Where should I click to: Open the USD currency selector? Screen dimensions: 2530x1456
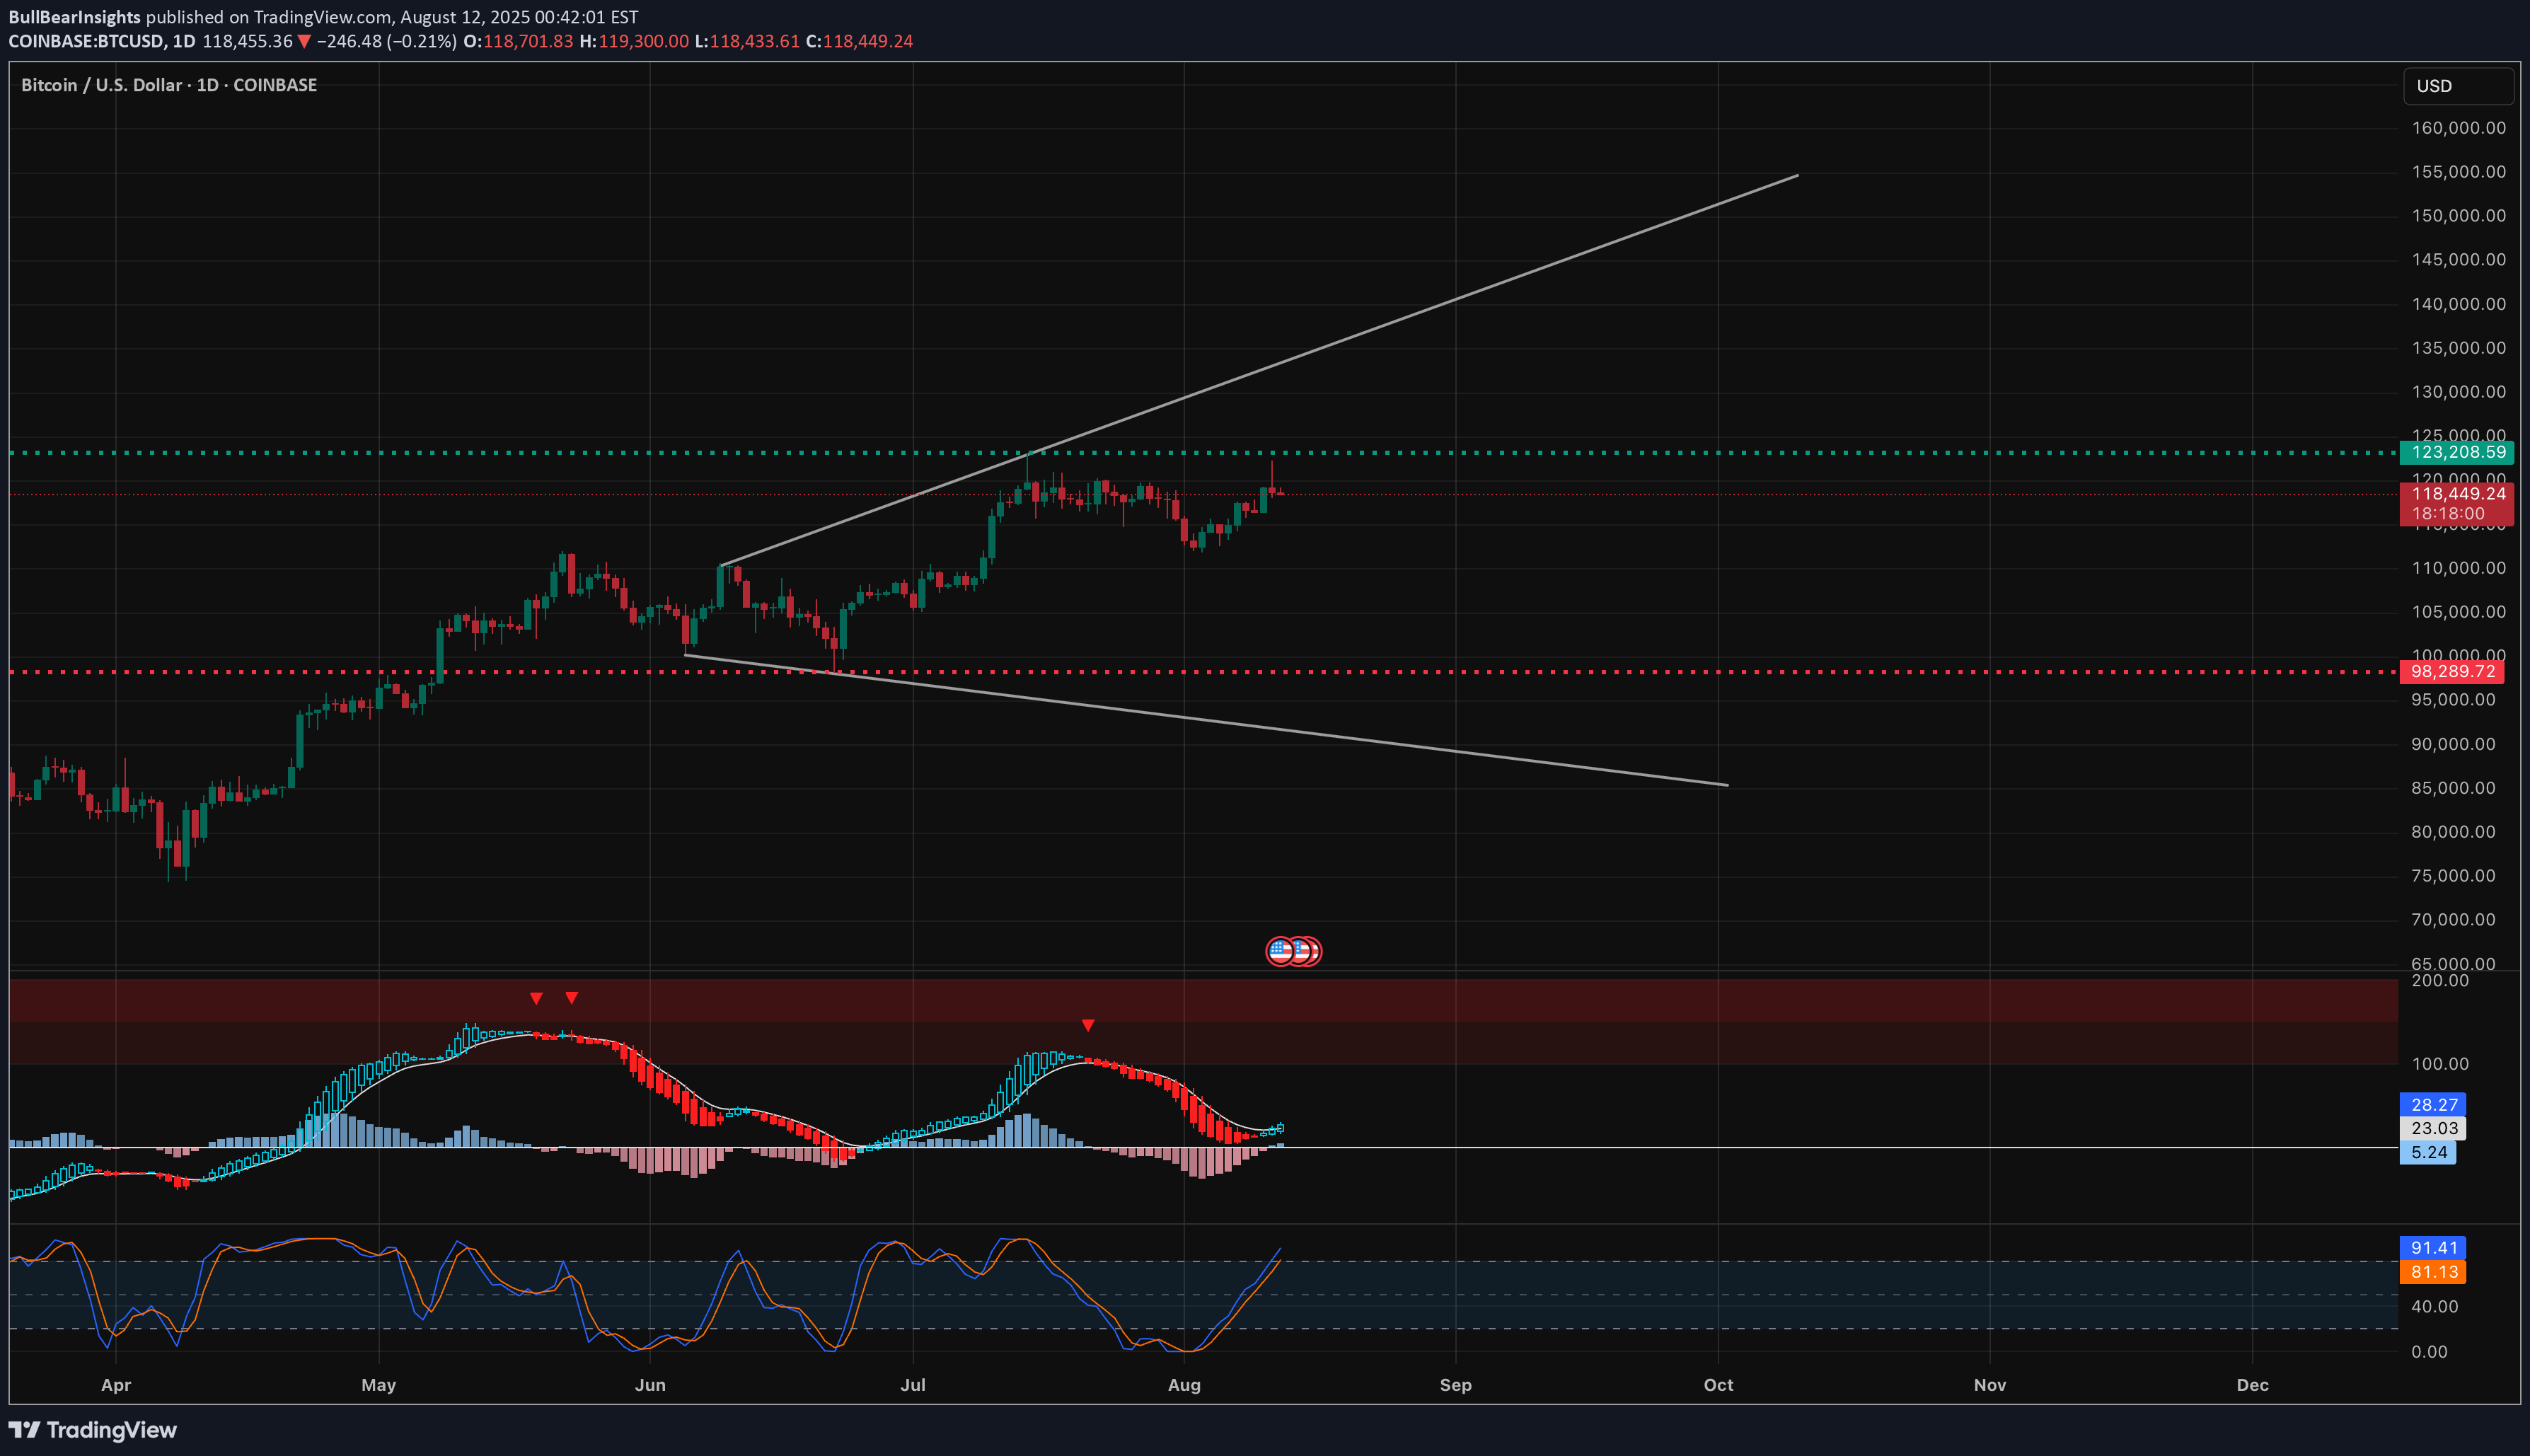click(2458, 86)
